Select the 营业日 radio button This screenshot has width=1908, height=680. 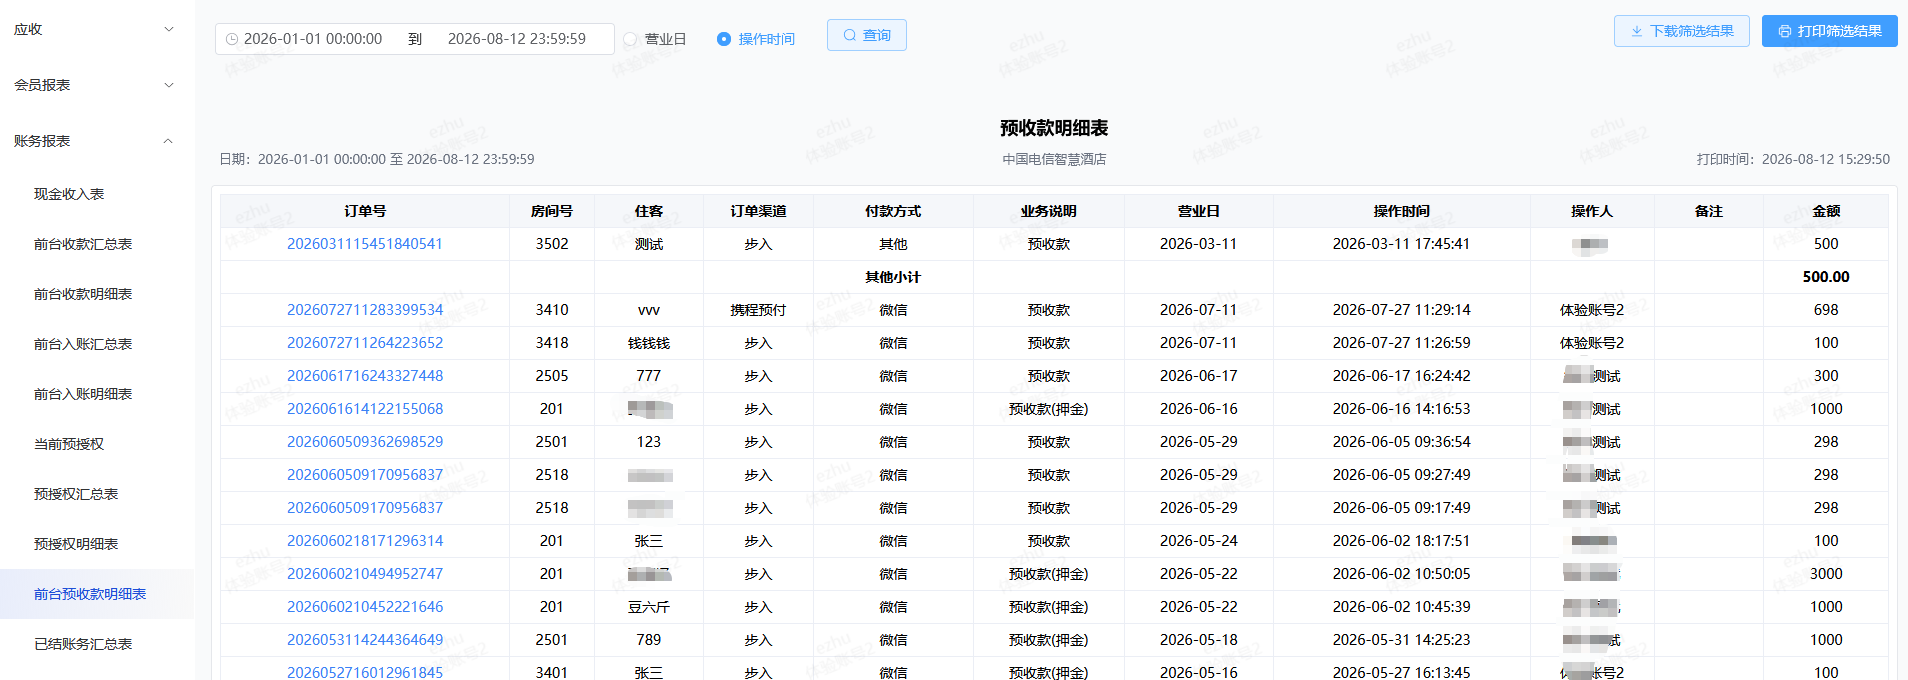pos(630,39)
